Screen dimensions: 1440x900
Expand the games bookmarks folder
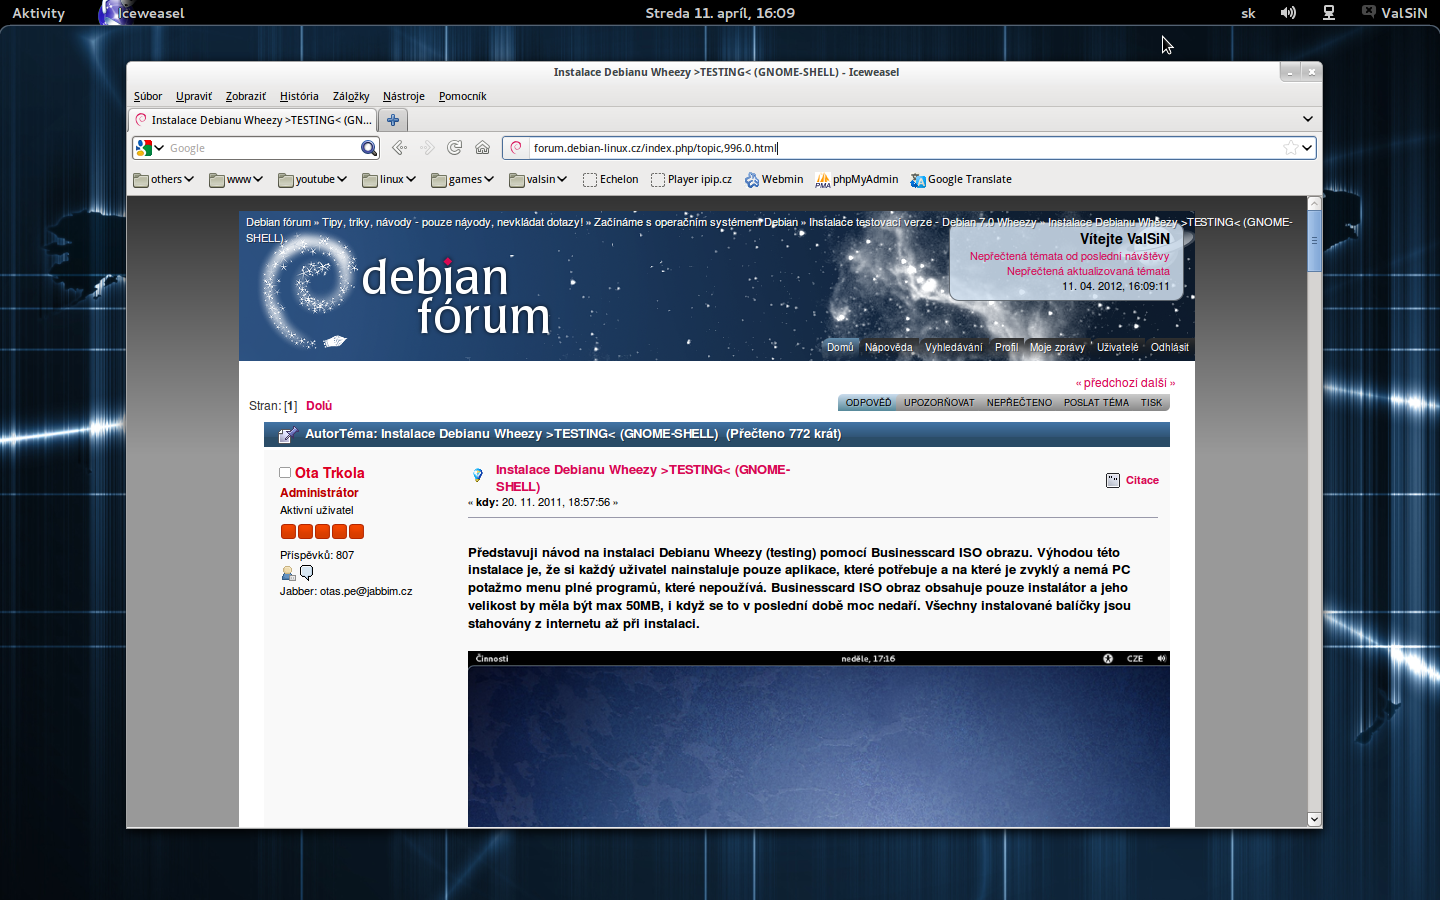462,180
